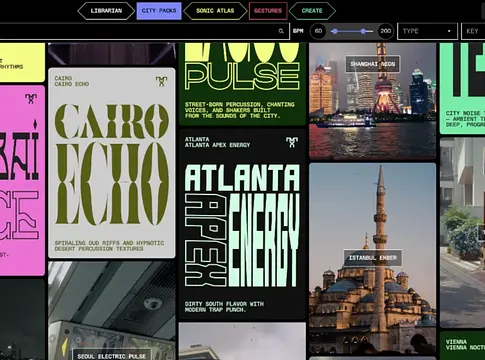This screenshot has width=485, height=360.
Task: Open the Gestures tab
Action: point(268,11)
